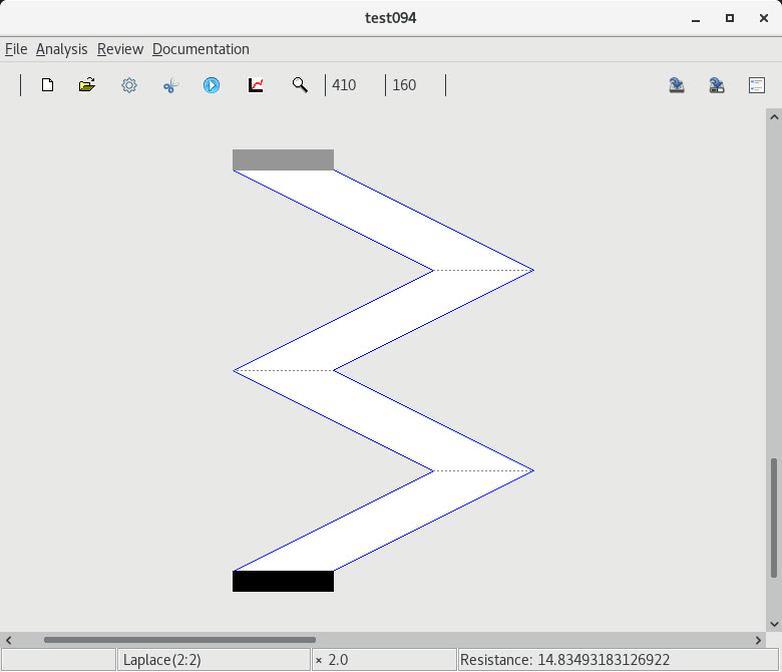Select the scissors cut tool
Viewport: 782px width, 672px height.
170,86
